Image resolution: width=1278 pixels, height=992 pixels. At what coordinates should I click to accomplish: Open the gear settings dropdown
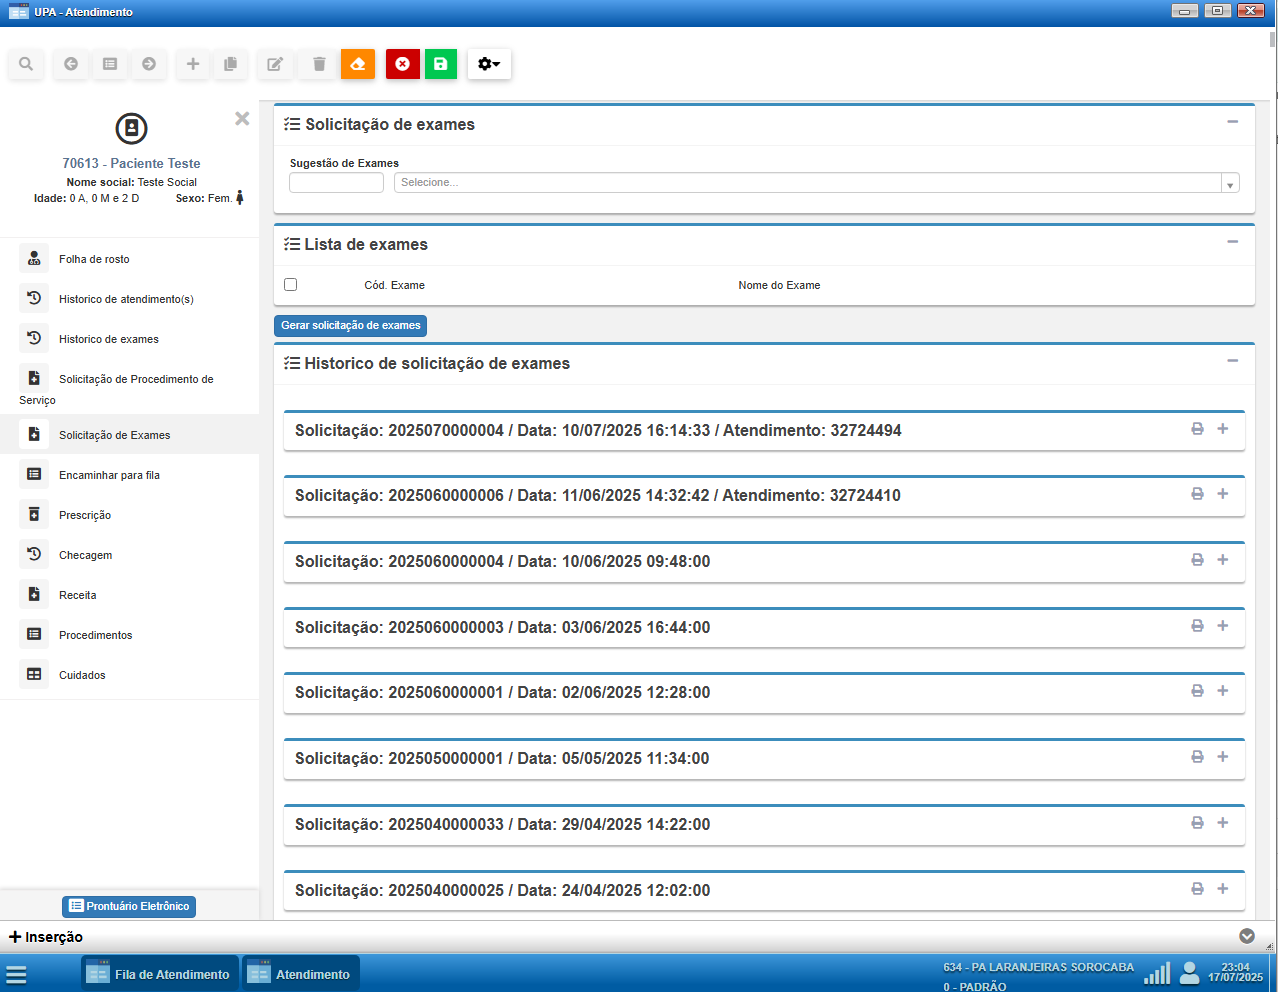(489, 64)
